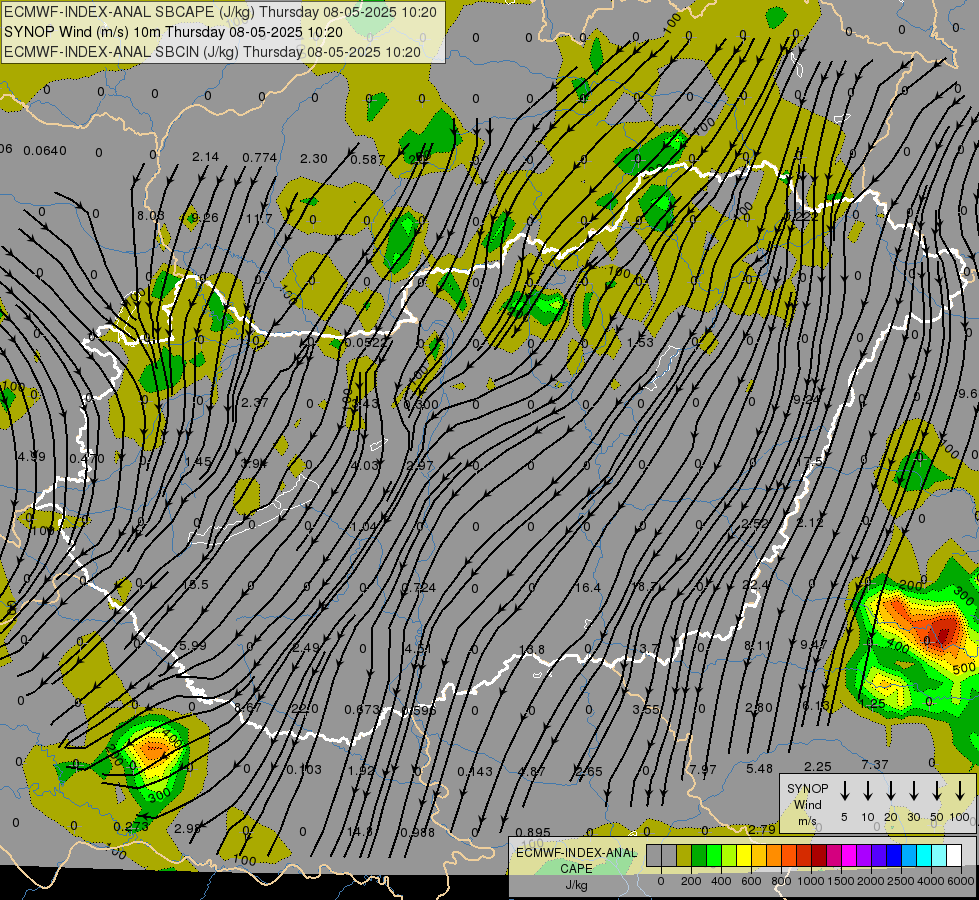Click the SYNOP label in wind legend
This screenshot has height=900, width=979.
coord(807,789)
